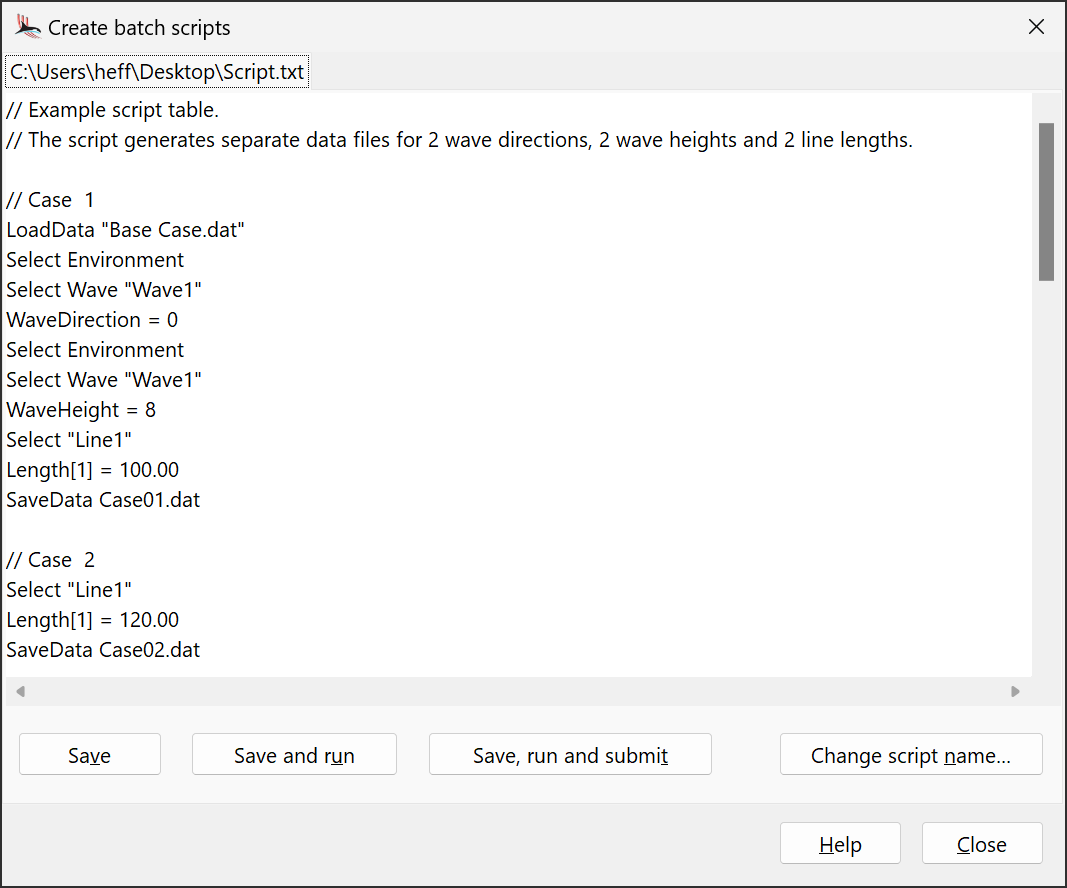This screenshot has height=888, width=1067.
Task: Click the vertical scrollbar thumb
Action: pos(1046,201)
